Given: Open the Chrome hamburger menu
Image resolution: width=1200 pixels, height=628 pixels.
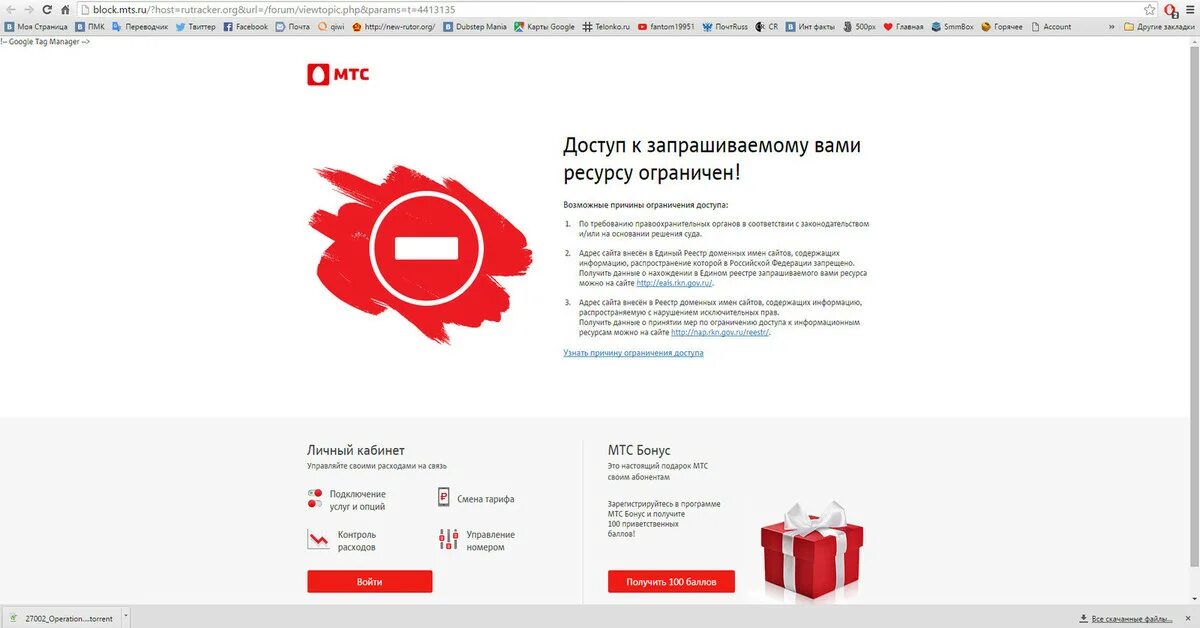Looking at the screenshot, I should coord(1191,9).
